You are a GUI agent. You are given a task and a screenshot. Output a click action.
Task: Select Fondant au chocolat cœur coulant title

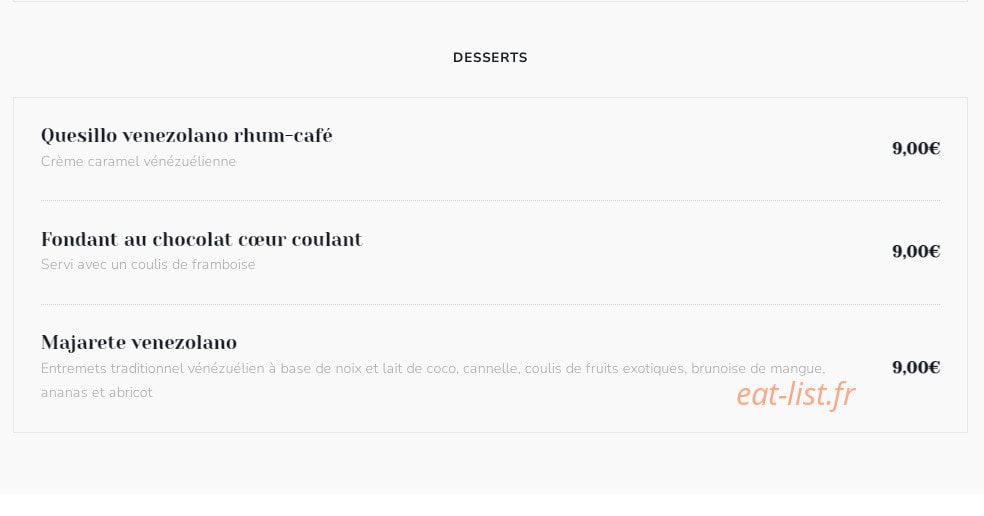pos(201,239)
